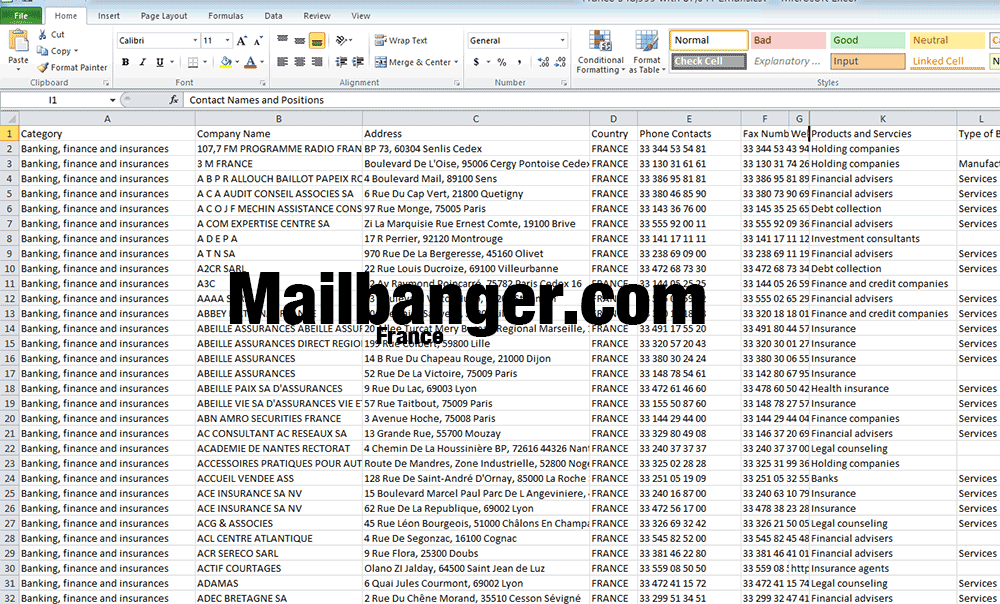Open the Clipboard group dialog launcher
Viewport: 1000px width, 604px height.
(x=106, y=83)
